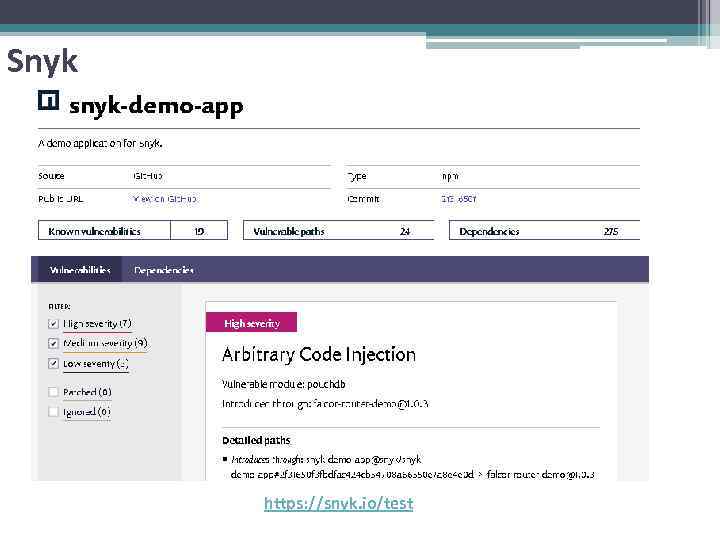Click the Vulnerable paths 24 counter box
Image resolution: width=720 pixels, height=540 pixels.
tap(338, 231)
